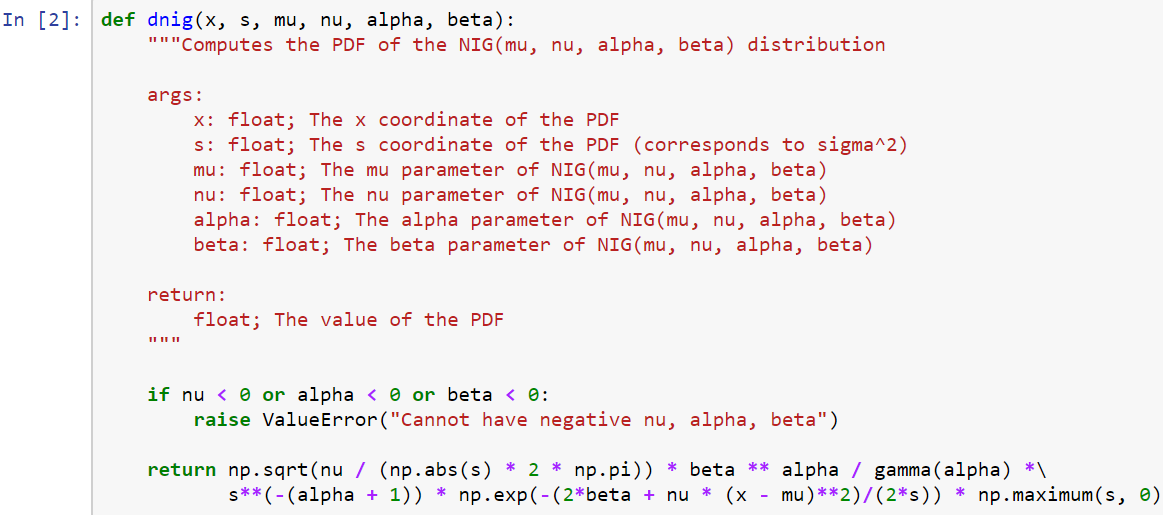Click np.sqrt in the return statement
Screen dimensions: 1163x515
tap(263, 470)
